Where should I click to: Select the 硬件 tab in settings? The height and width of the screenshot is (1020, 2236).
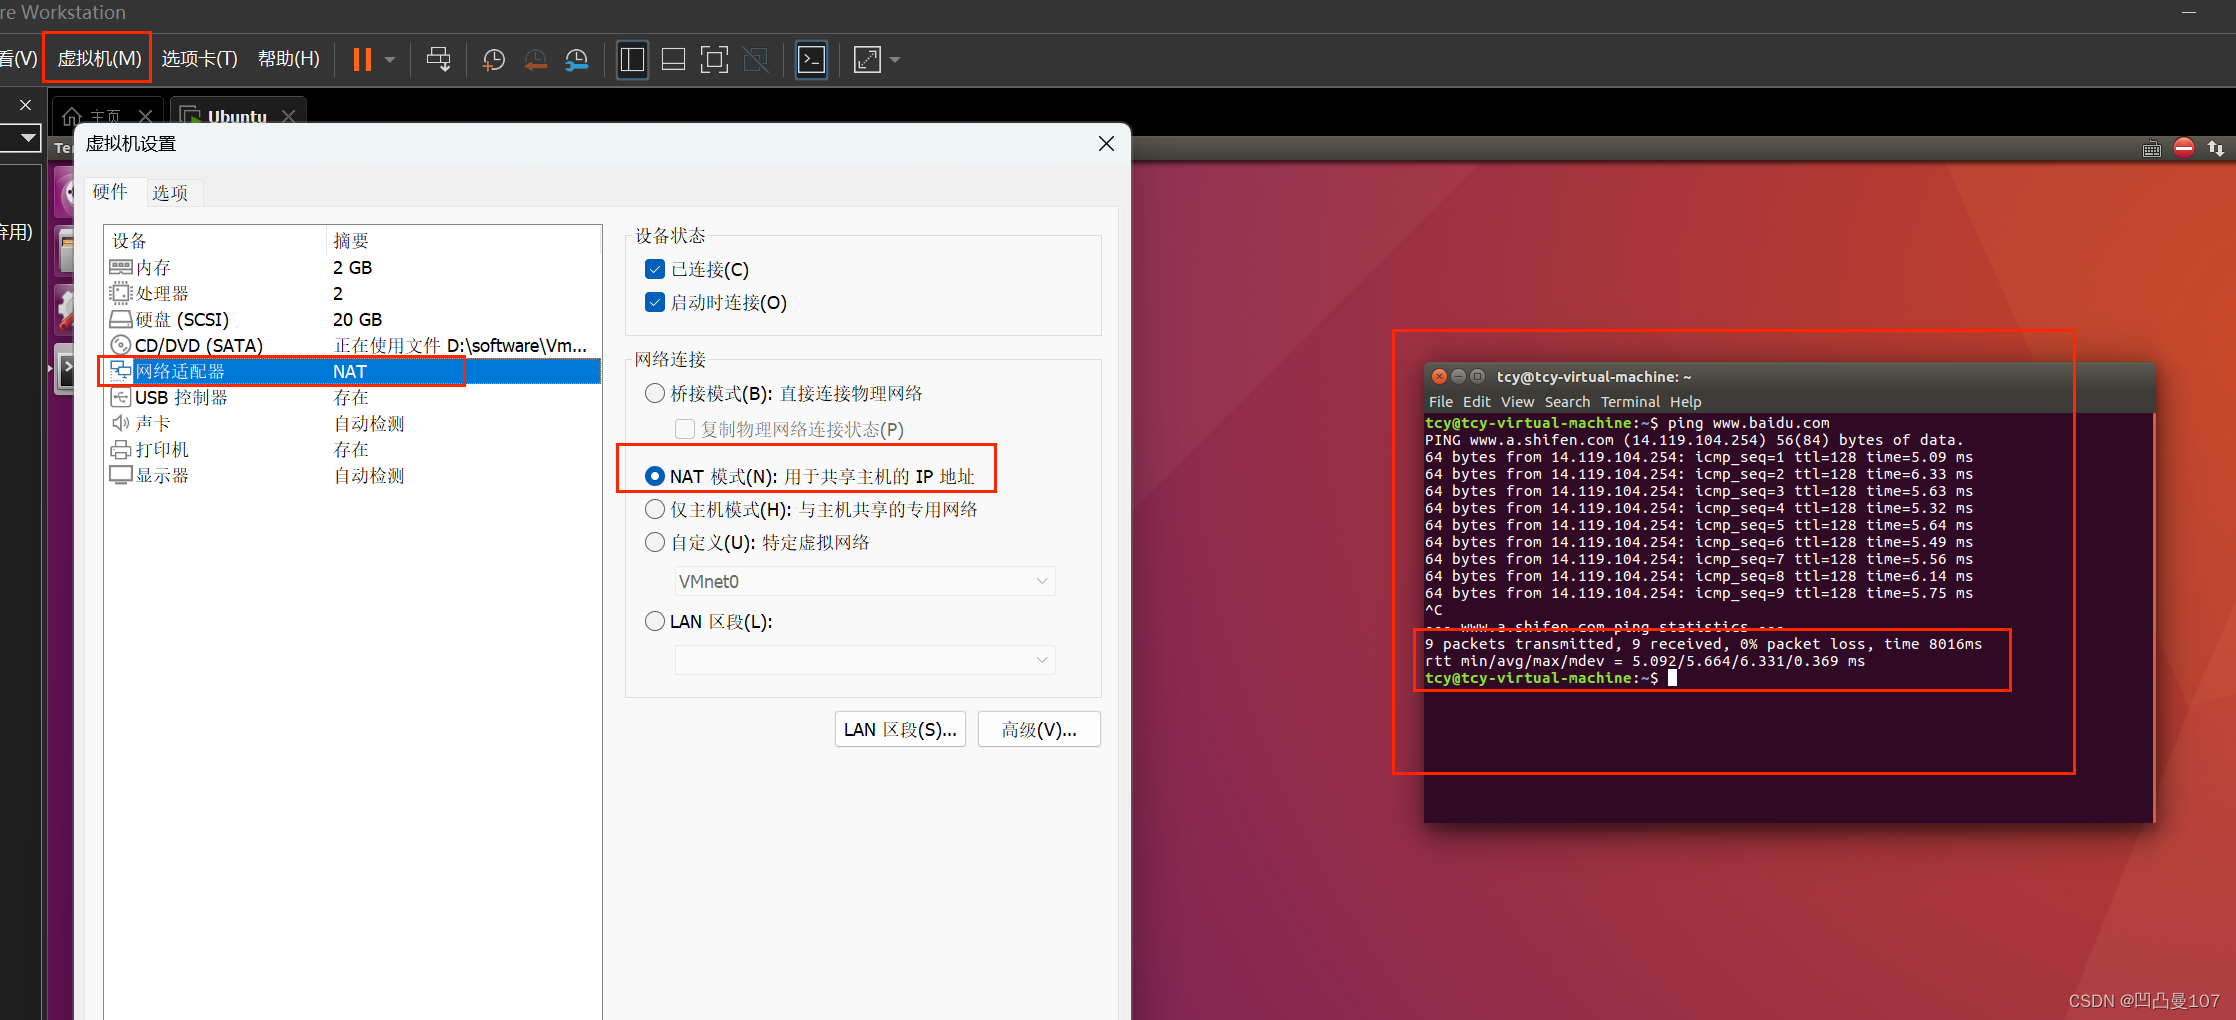click(x=110, y=191)
